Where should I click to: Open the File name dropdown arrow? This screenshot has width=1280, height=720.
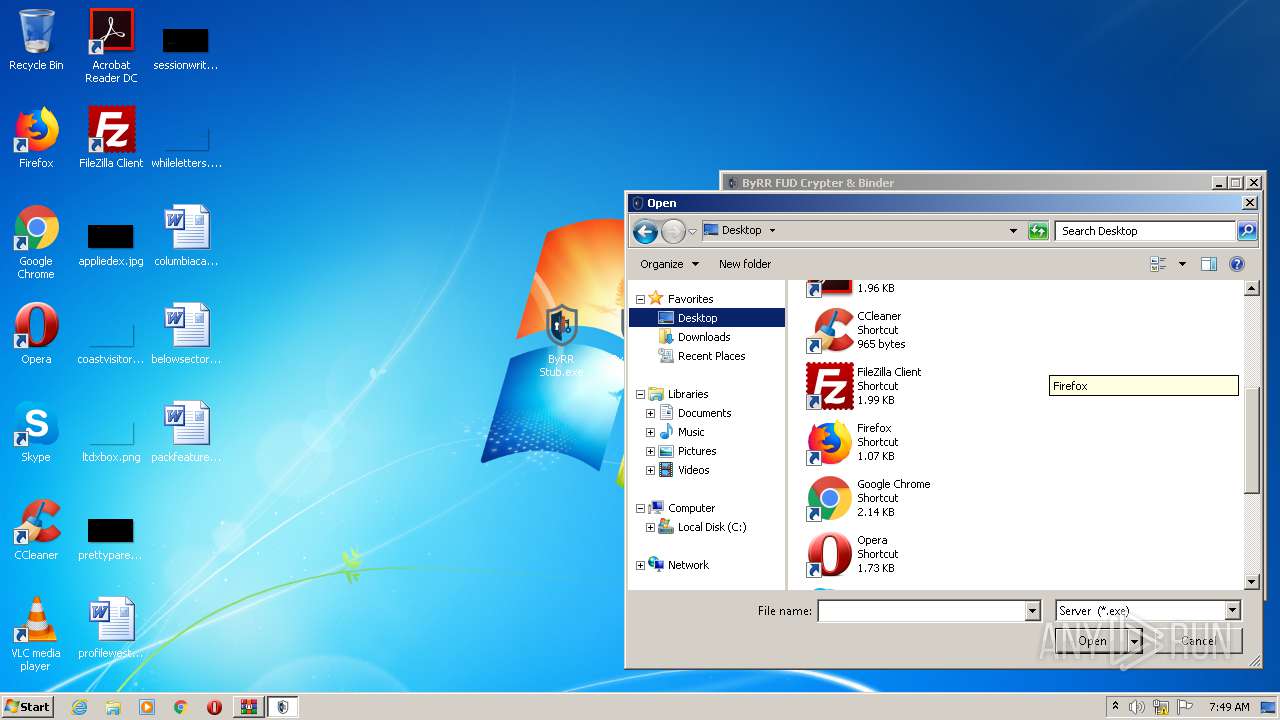tap(1033, 611)
